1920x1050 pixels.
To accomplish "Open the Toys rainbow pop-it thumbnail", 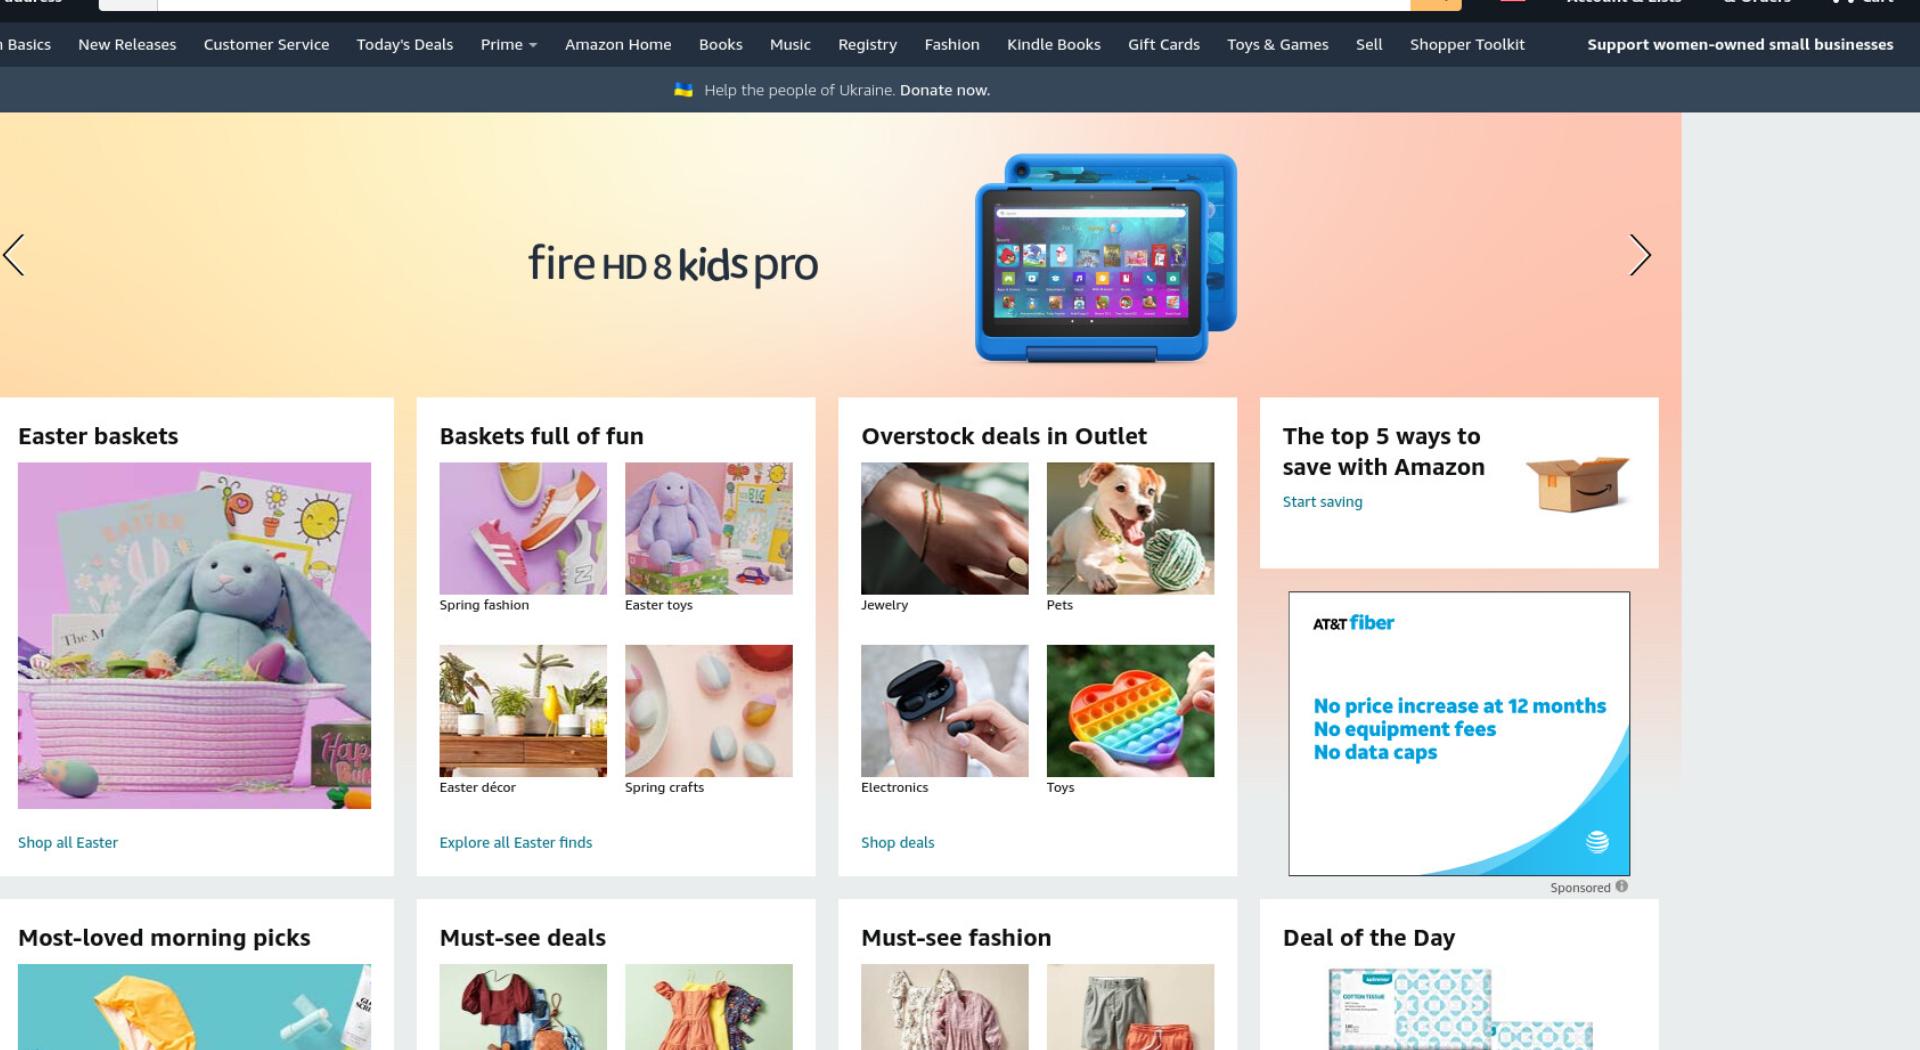I will (x=1130, y=711).
